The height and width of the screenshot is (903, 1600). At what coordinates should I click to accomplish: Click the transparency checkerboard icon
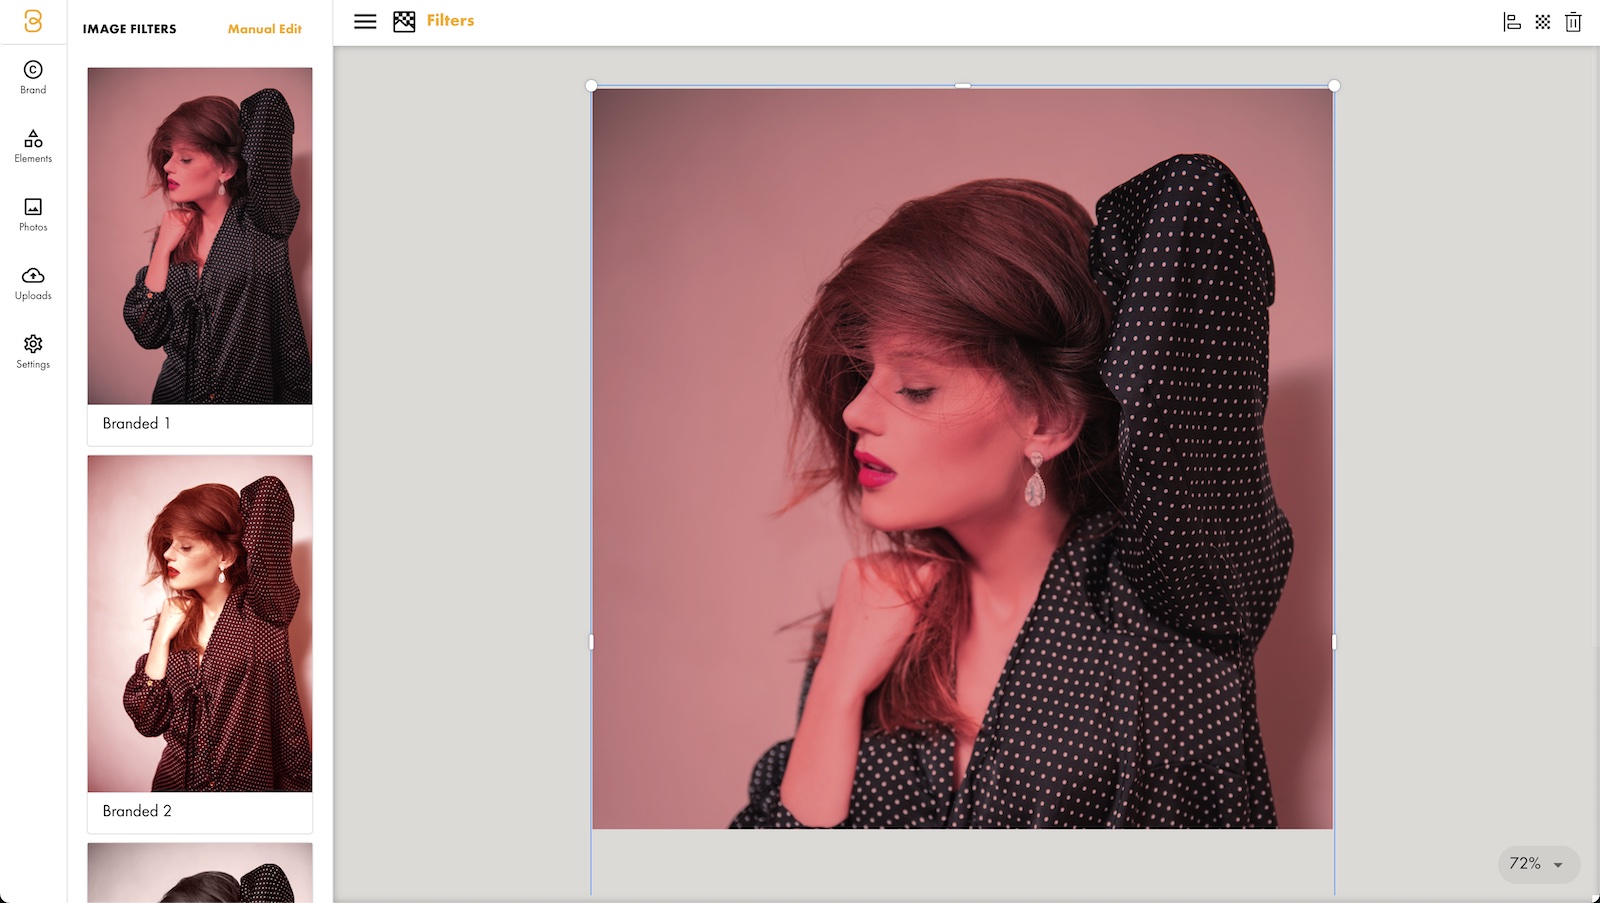pos(1543,22)
